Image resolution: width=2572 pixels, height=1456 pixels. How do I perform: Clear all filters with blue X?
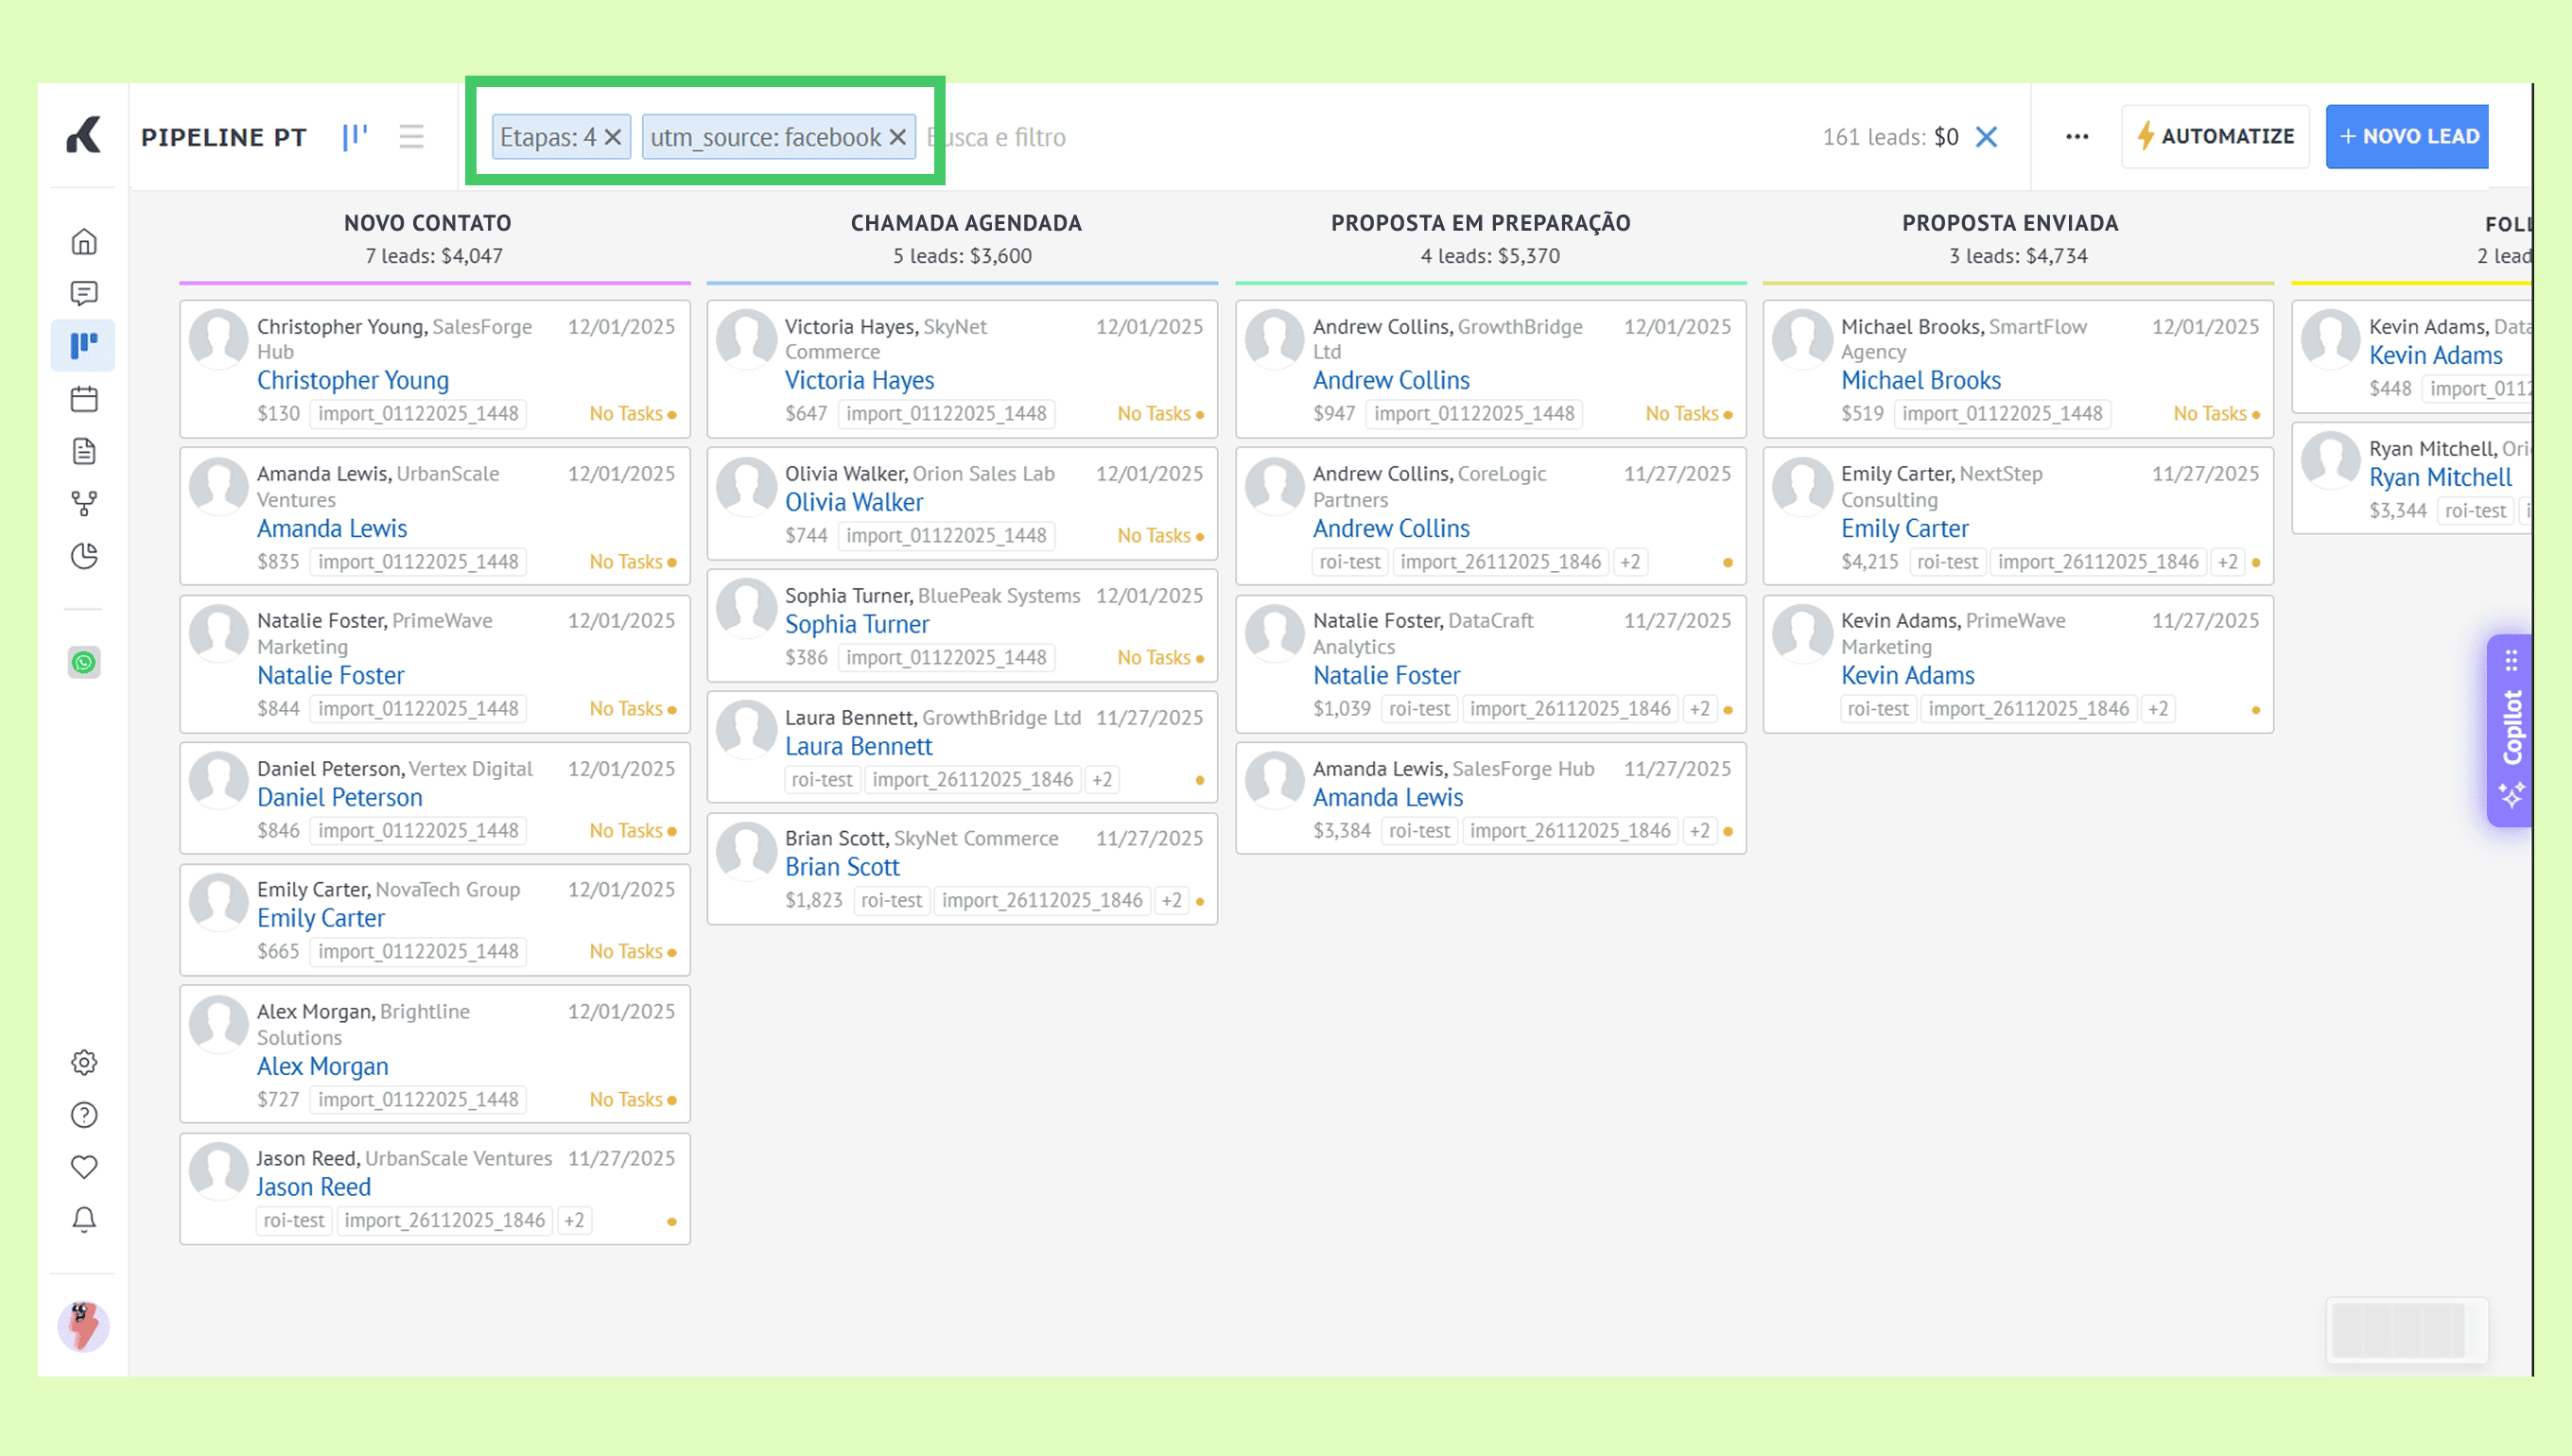[x=1986, y=137]
